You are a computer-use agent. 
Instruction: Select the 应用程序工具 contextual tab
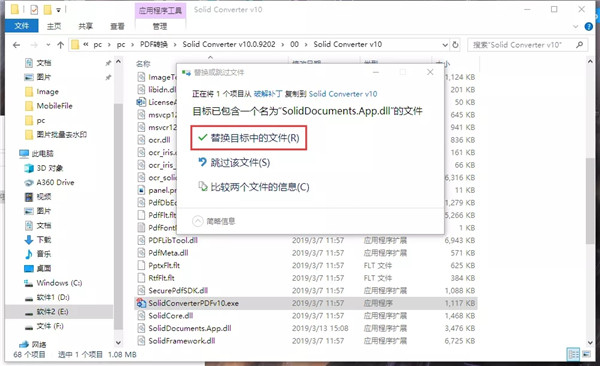tap(160, 10)
